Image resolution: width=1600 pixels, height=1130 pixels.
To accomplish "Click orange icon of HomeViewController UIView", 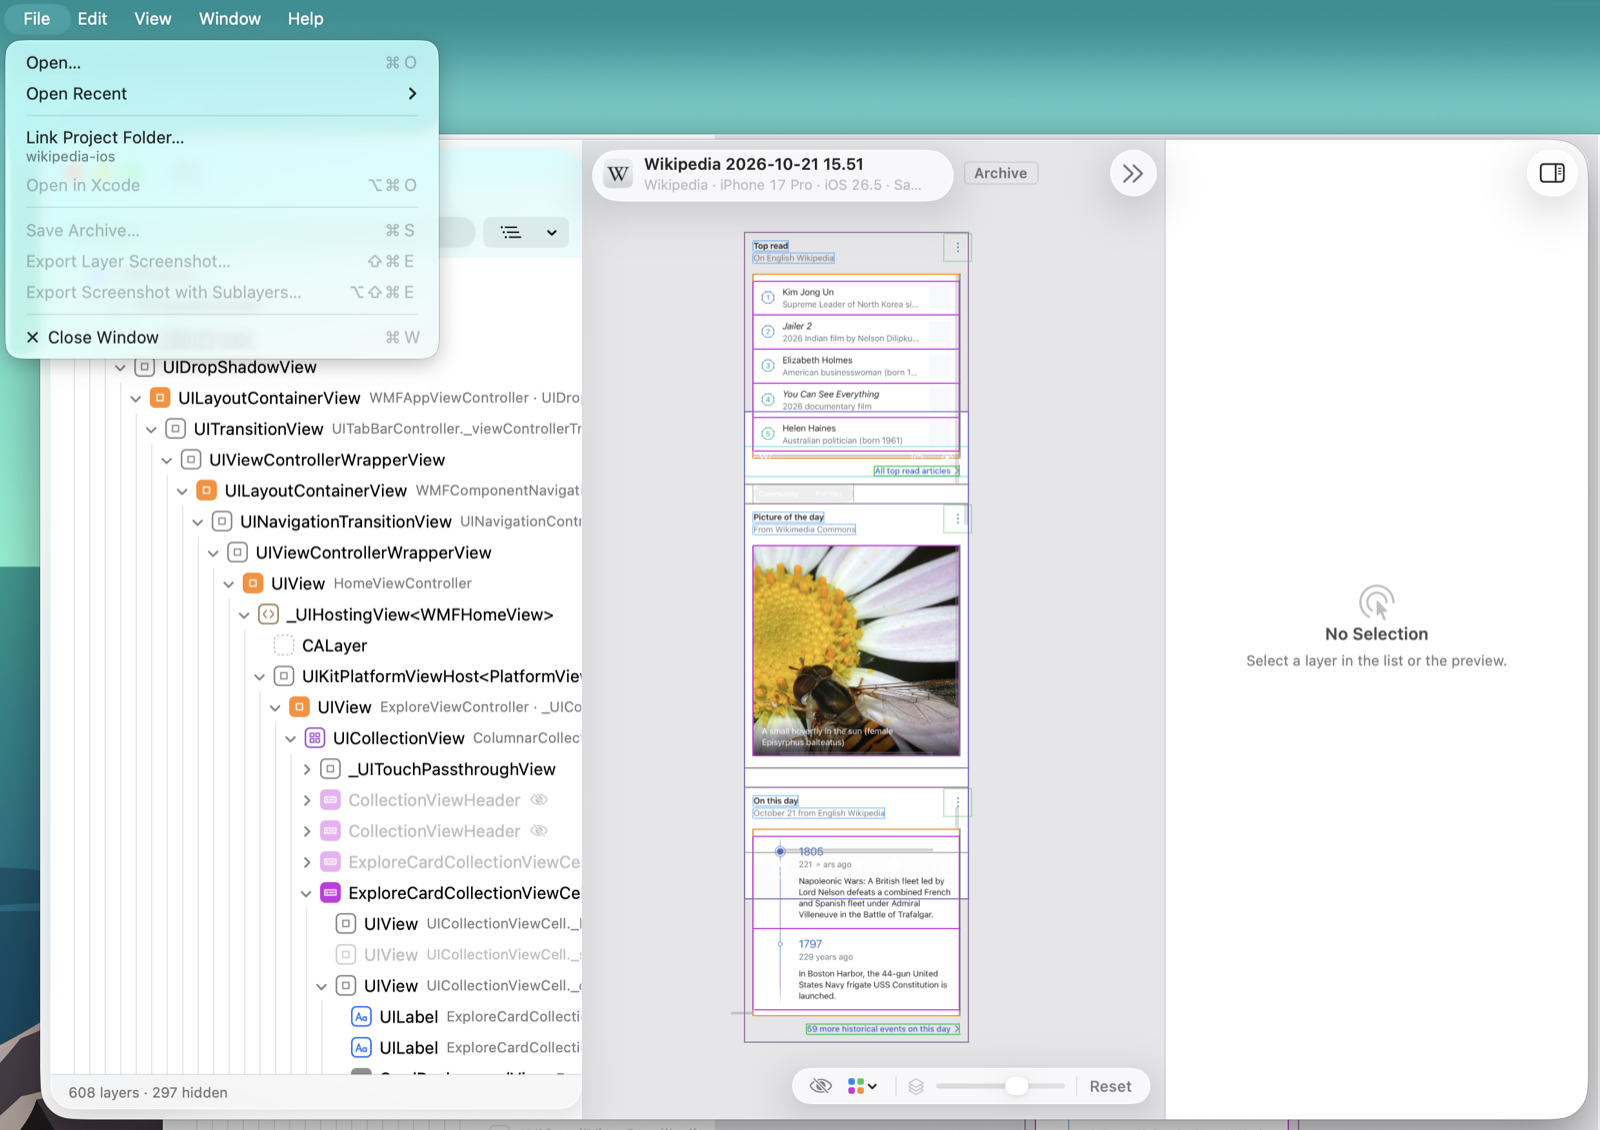I will [253, 583].
